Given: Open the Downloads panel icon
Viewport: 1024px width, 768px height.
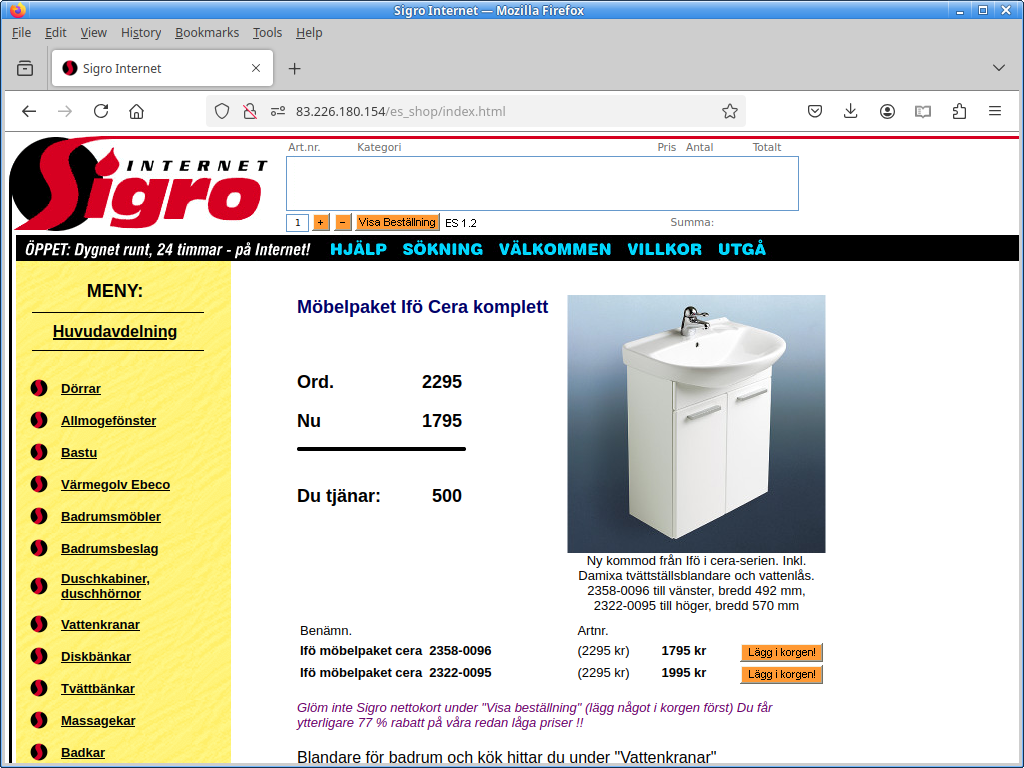Looking at the screenshot, I should tap(850, 111).
